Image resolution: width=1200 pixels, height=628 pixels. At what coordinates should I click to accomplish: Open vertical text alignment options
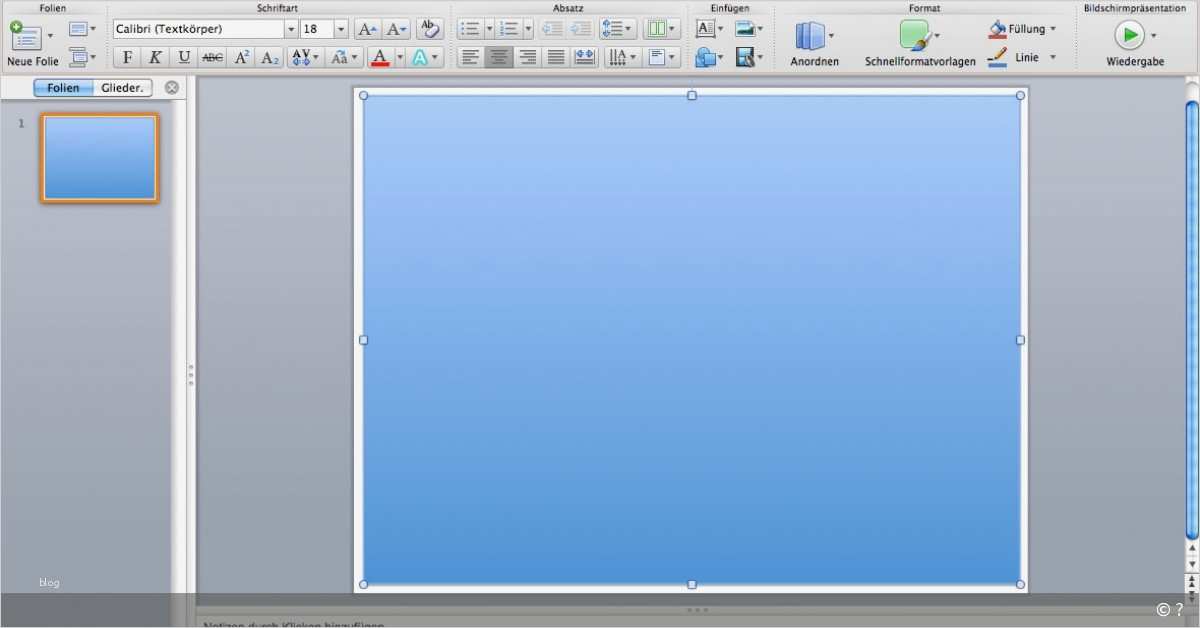coord(661,57)
